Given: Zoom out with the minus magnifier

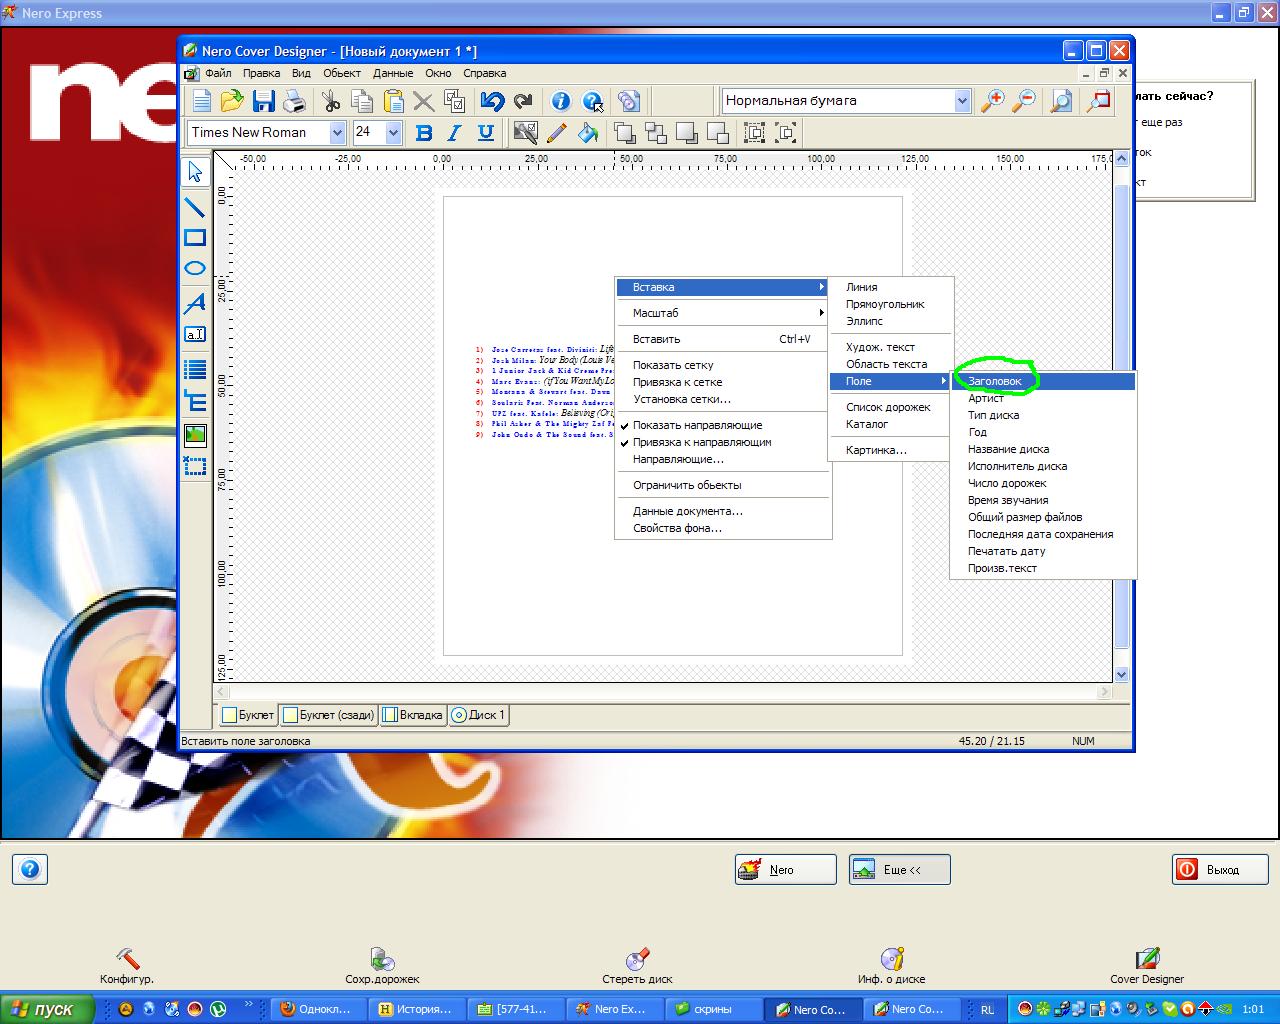Looking at the screenshot, I should (x=1024, y=100).
